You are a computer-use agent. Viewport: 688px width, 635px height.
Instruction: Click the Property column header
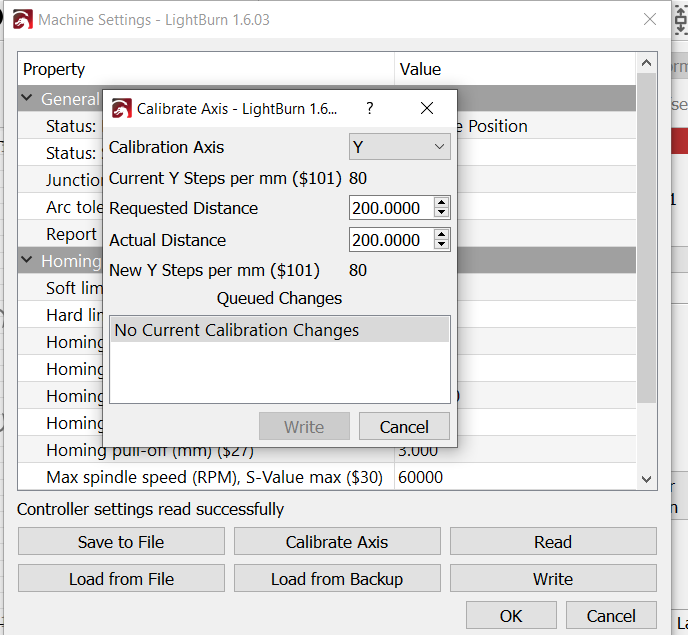(x=206, y=69)
